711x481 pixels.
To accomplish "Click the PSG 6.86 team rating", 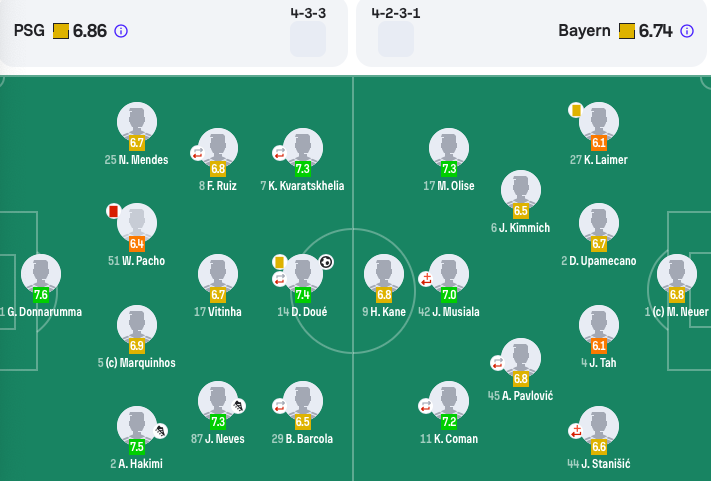I will click(89, 31).
